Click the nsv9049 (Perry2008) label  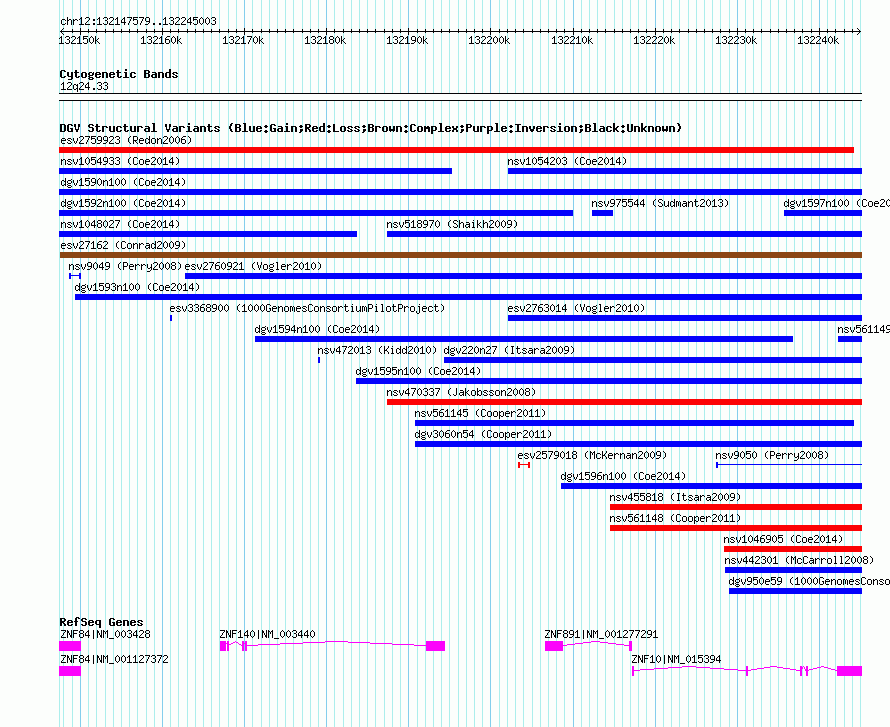[125, 266]
